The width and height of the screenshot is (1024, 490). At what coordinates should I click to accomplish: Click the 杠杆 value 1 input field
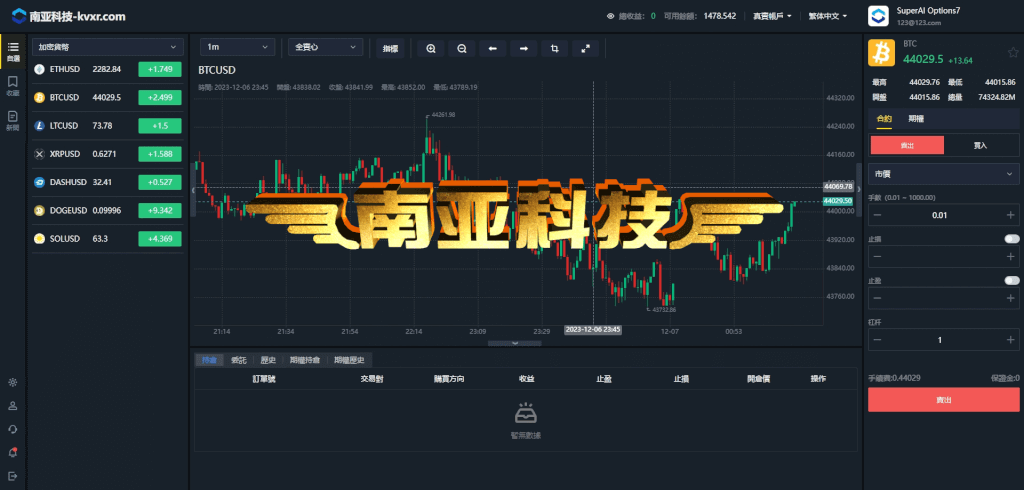944,340
